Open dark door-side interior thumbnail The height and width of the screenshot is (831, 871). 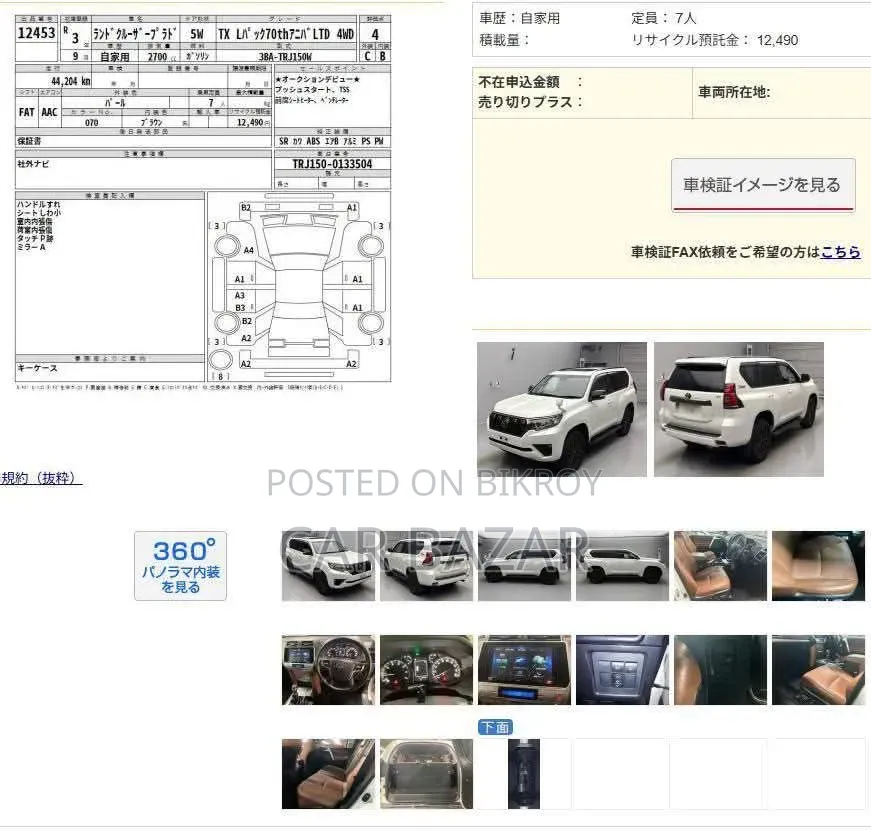pyautogui.click(x=720, y=670)
